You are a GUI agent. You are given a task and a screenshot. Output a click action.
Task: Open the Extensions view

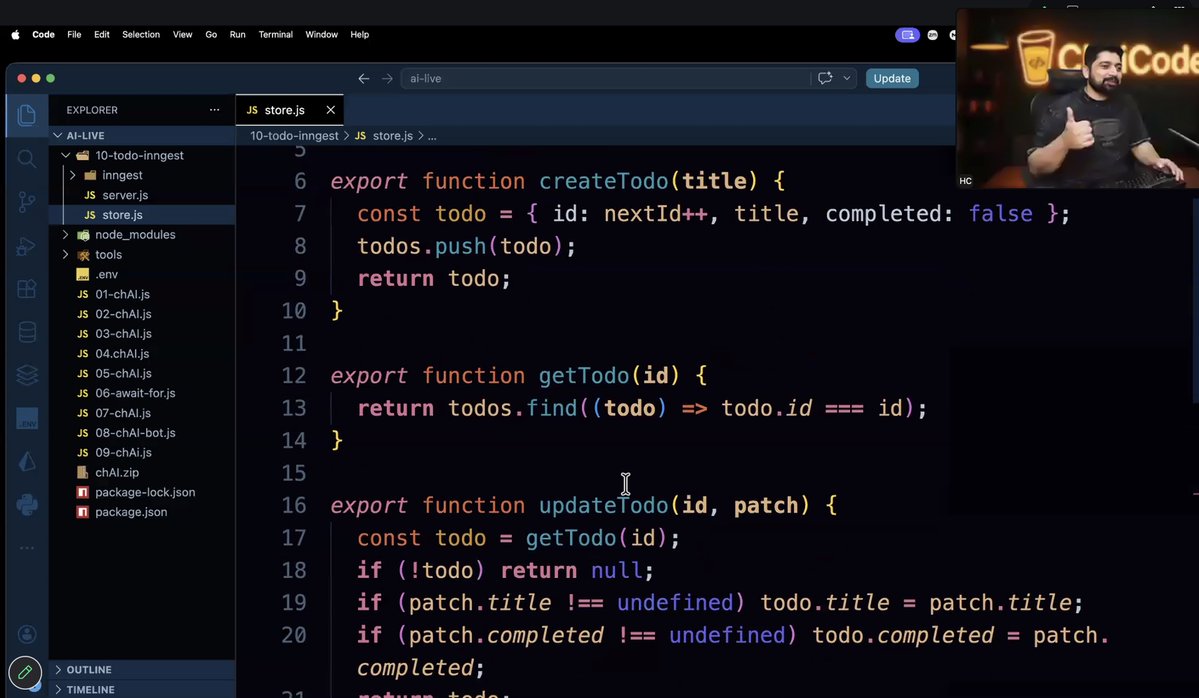pyautogui.click(x=27, y=289)
